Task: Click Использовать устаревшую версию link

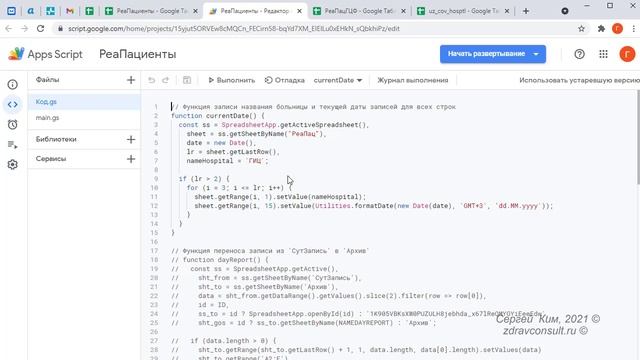Action: coord(579,80)
